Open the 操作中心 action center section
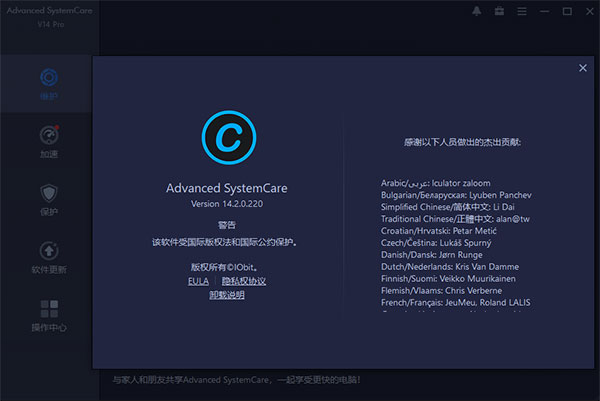Image resolution: width=600 pixels, height=401 pixels. click(49, 316)
